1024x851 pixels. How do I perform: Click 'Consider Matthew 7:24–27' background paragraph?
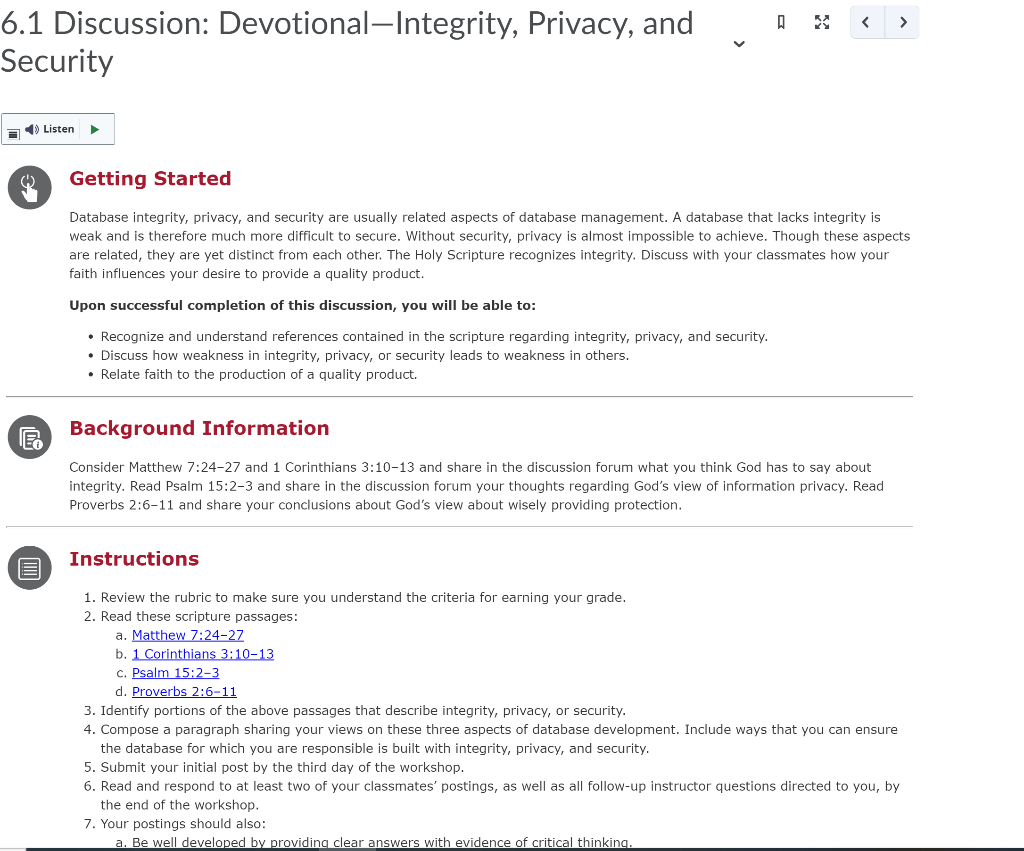point(477,486)
